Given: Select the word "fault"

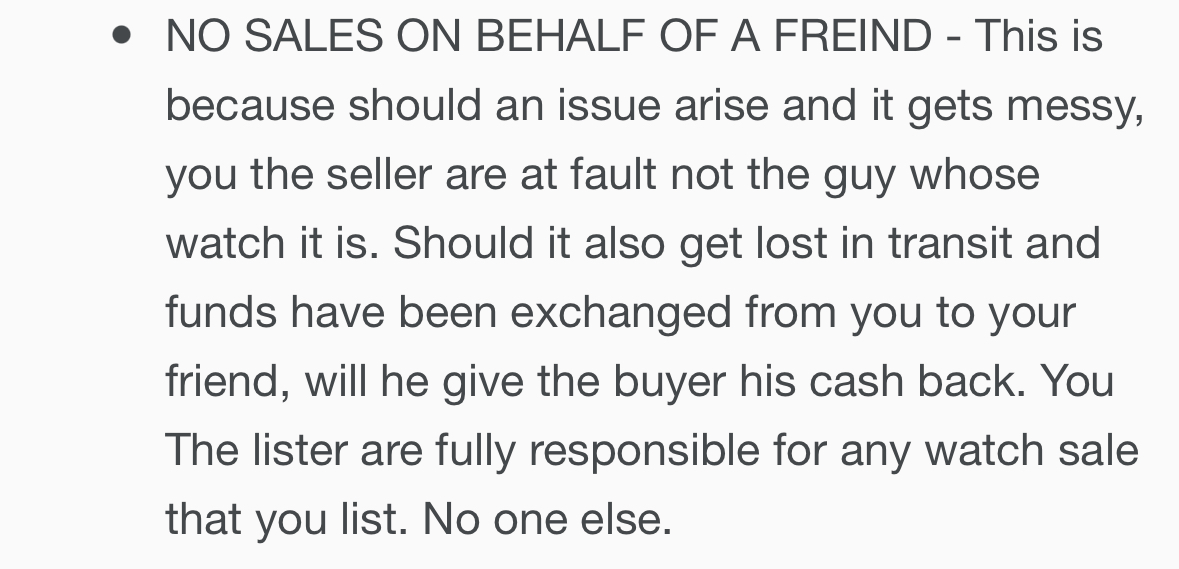Looking at the screenshot, I should 613,176.
